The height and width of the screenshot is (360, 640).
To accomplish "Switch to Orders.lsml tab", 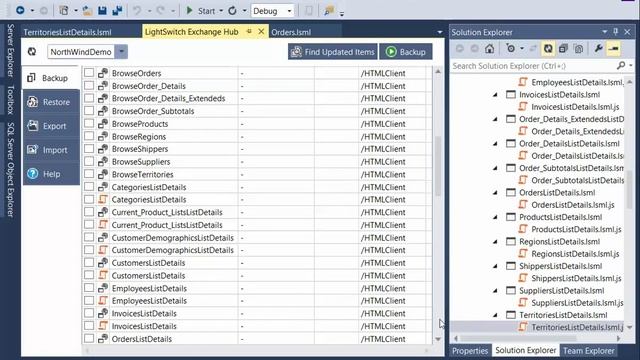I will (291, 32).
